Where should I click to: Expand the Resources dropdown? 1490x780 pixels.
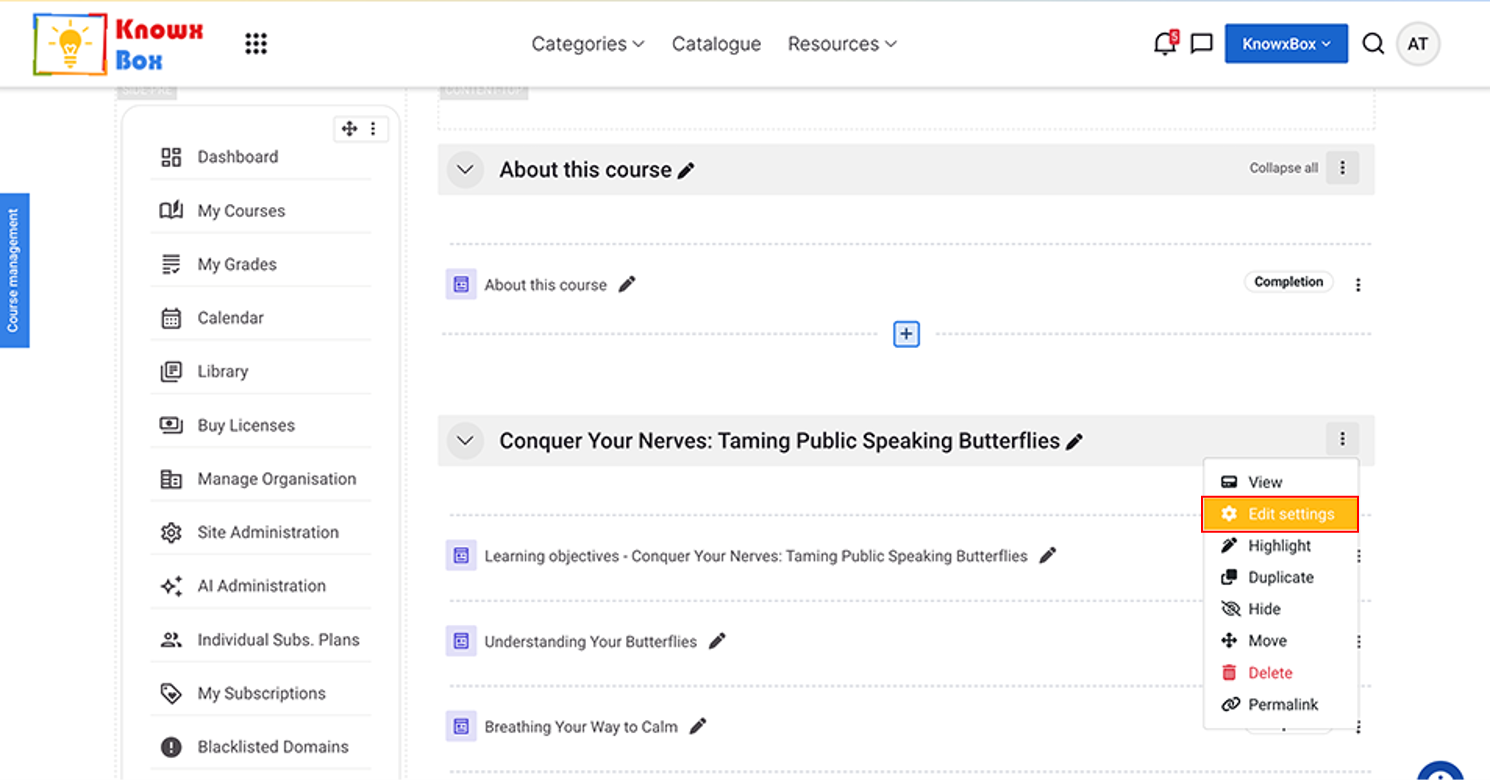[x=842, y=44]
